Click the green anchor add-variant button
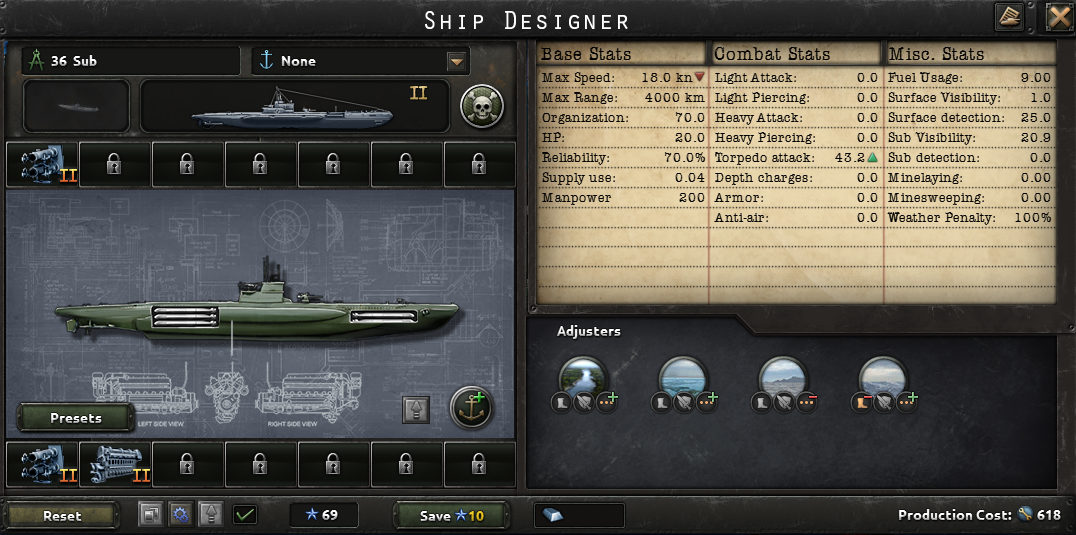The height and width of the screenshot is (535, 1076). point(471,407)
